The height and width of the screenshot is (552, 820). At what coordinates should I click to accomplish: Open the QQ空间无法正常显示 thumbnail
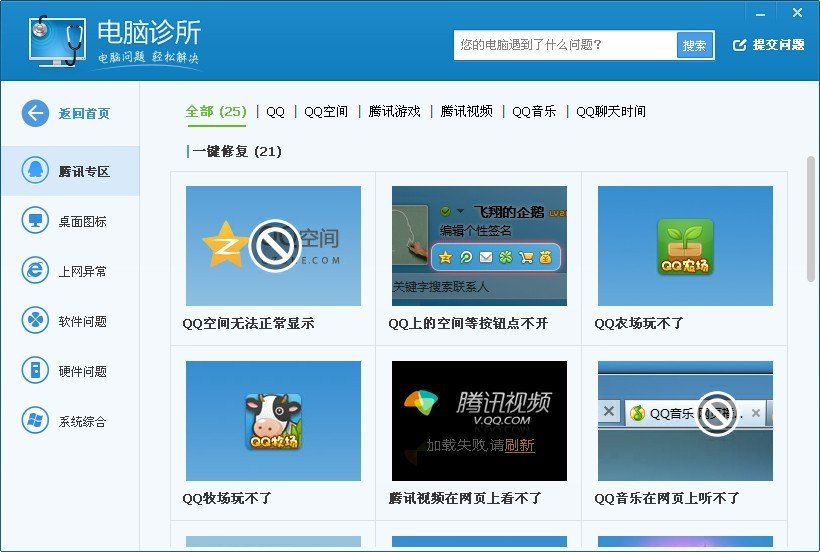pyautogui.click(x=273, y=246)
